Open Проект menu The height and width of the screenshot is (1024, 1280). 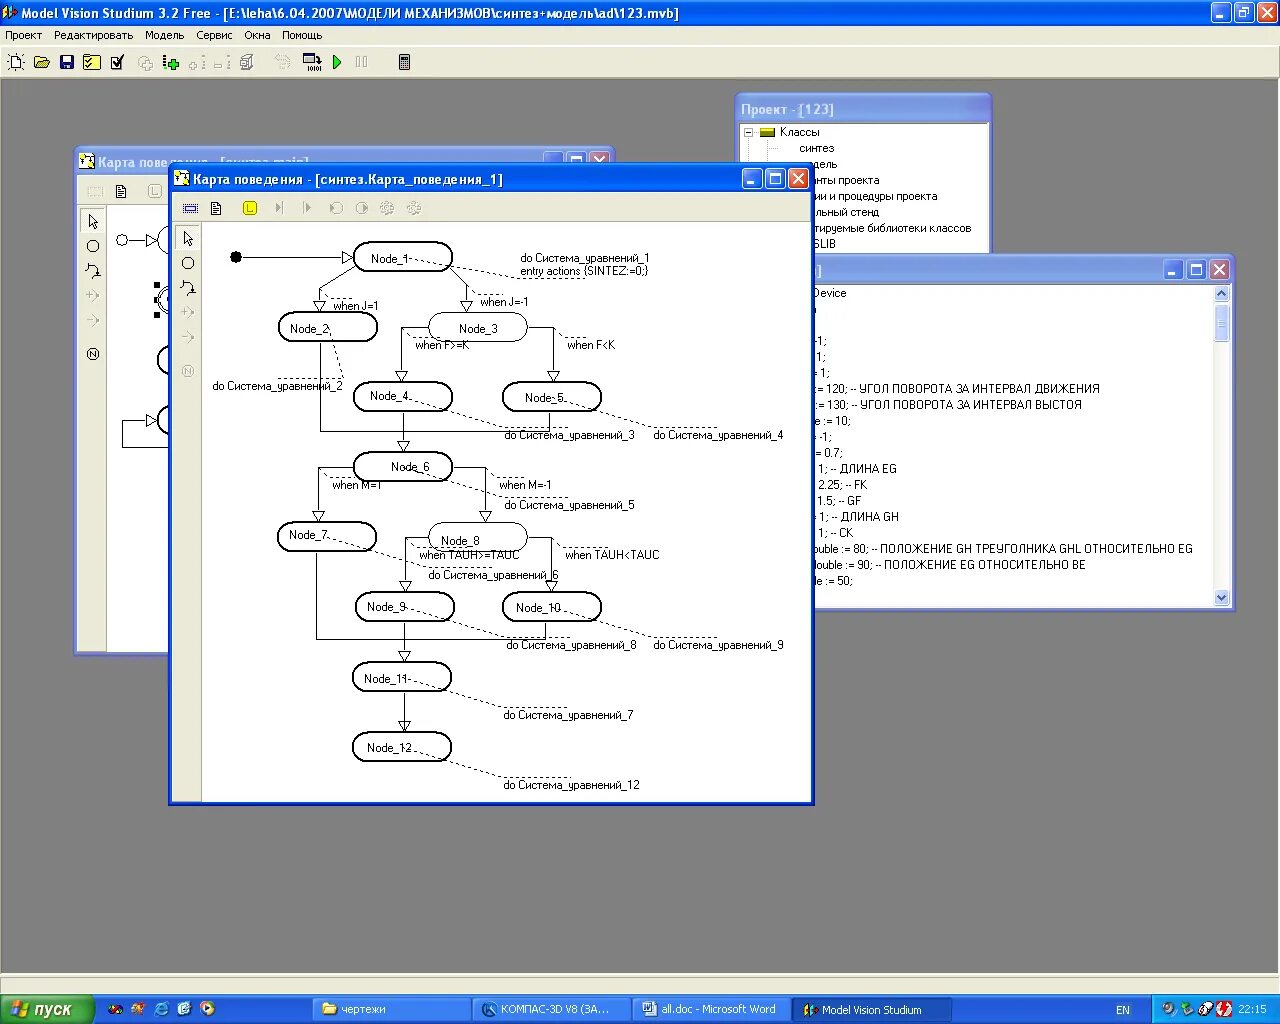pyautogui.click(x=24, y=35)
